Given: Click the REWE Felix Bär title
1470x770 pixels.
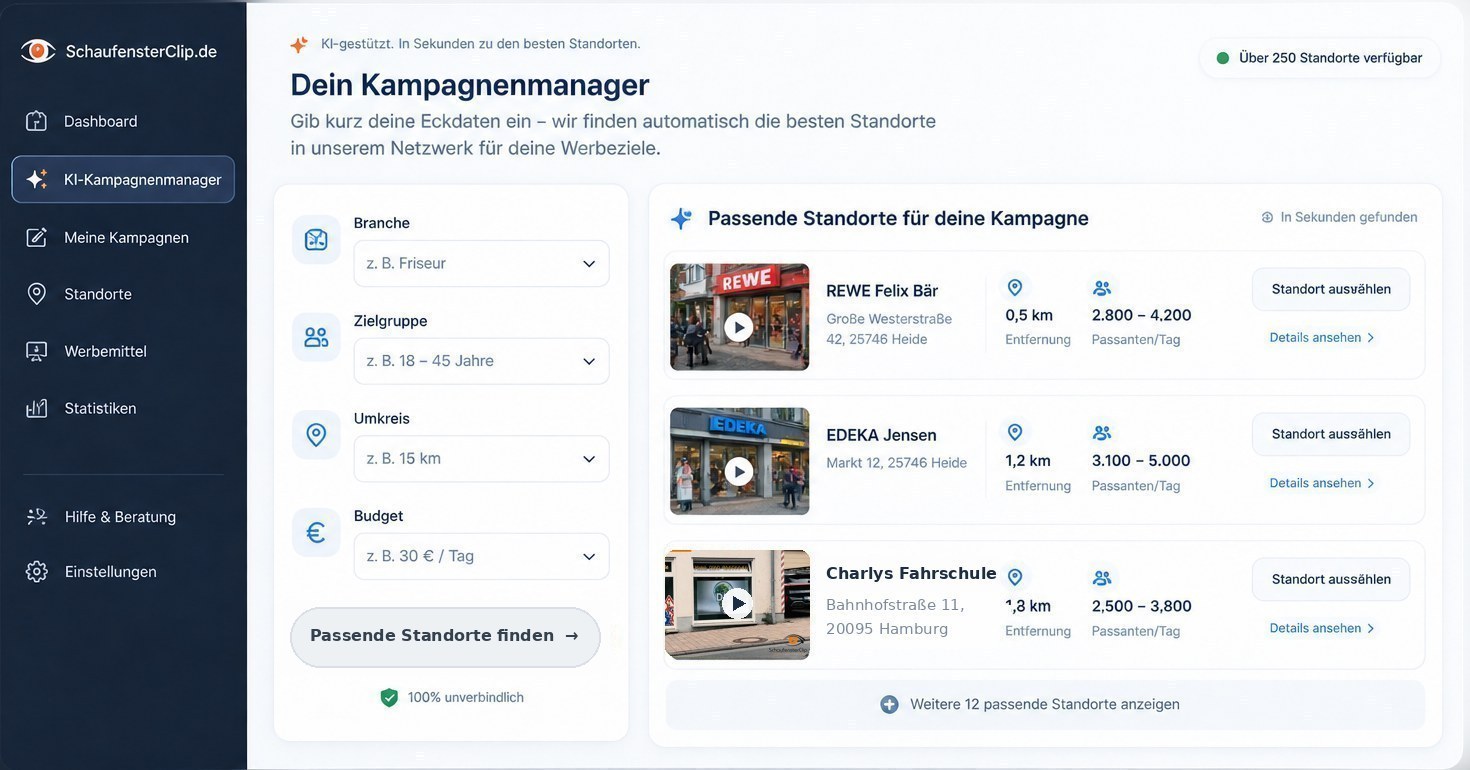Looking at the screenshot, I should (x=882, y=291).
